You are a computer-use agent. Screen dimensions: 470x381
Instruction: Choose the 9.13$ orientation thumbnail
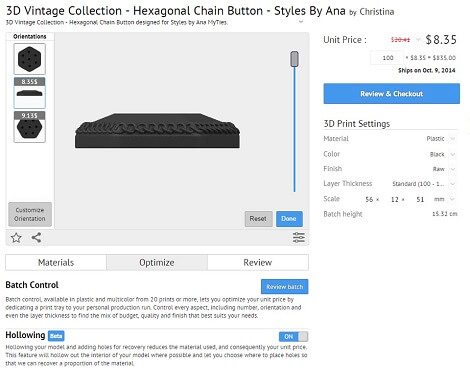click(x=30, y=127)
